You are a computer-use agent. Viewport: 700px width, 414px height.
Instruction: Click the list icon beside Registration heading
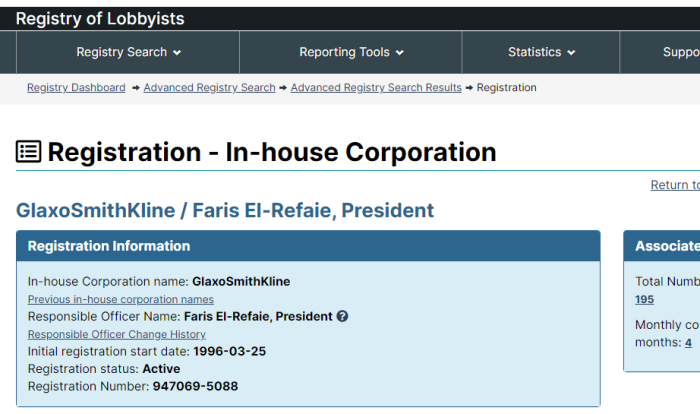click(29, 151)
